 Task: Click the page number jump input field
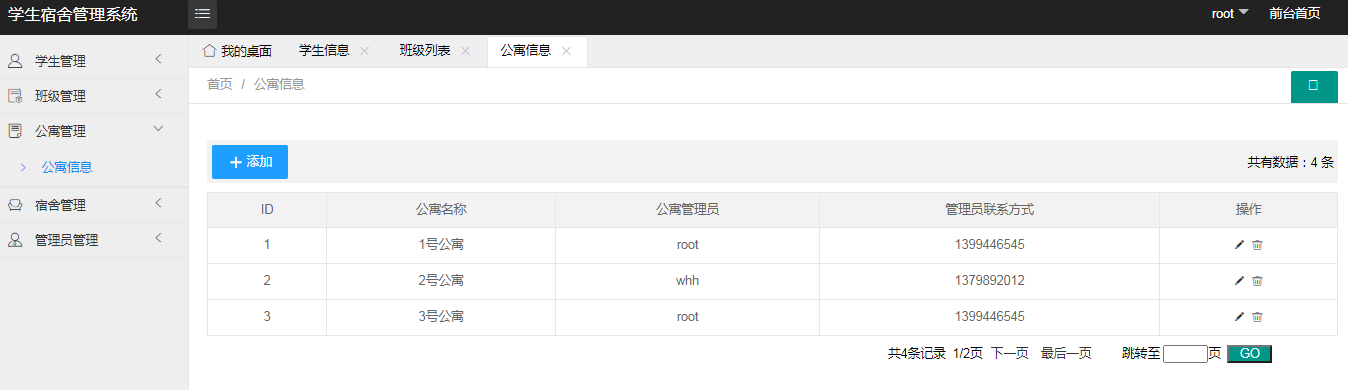(x=1186, y=353)
